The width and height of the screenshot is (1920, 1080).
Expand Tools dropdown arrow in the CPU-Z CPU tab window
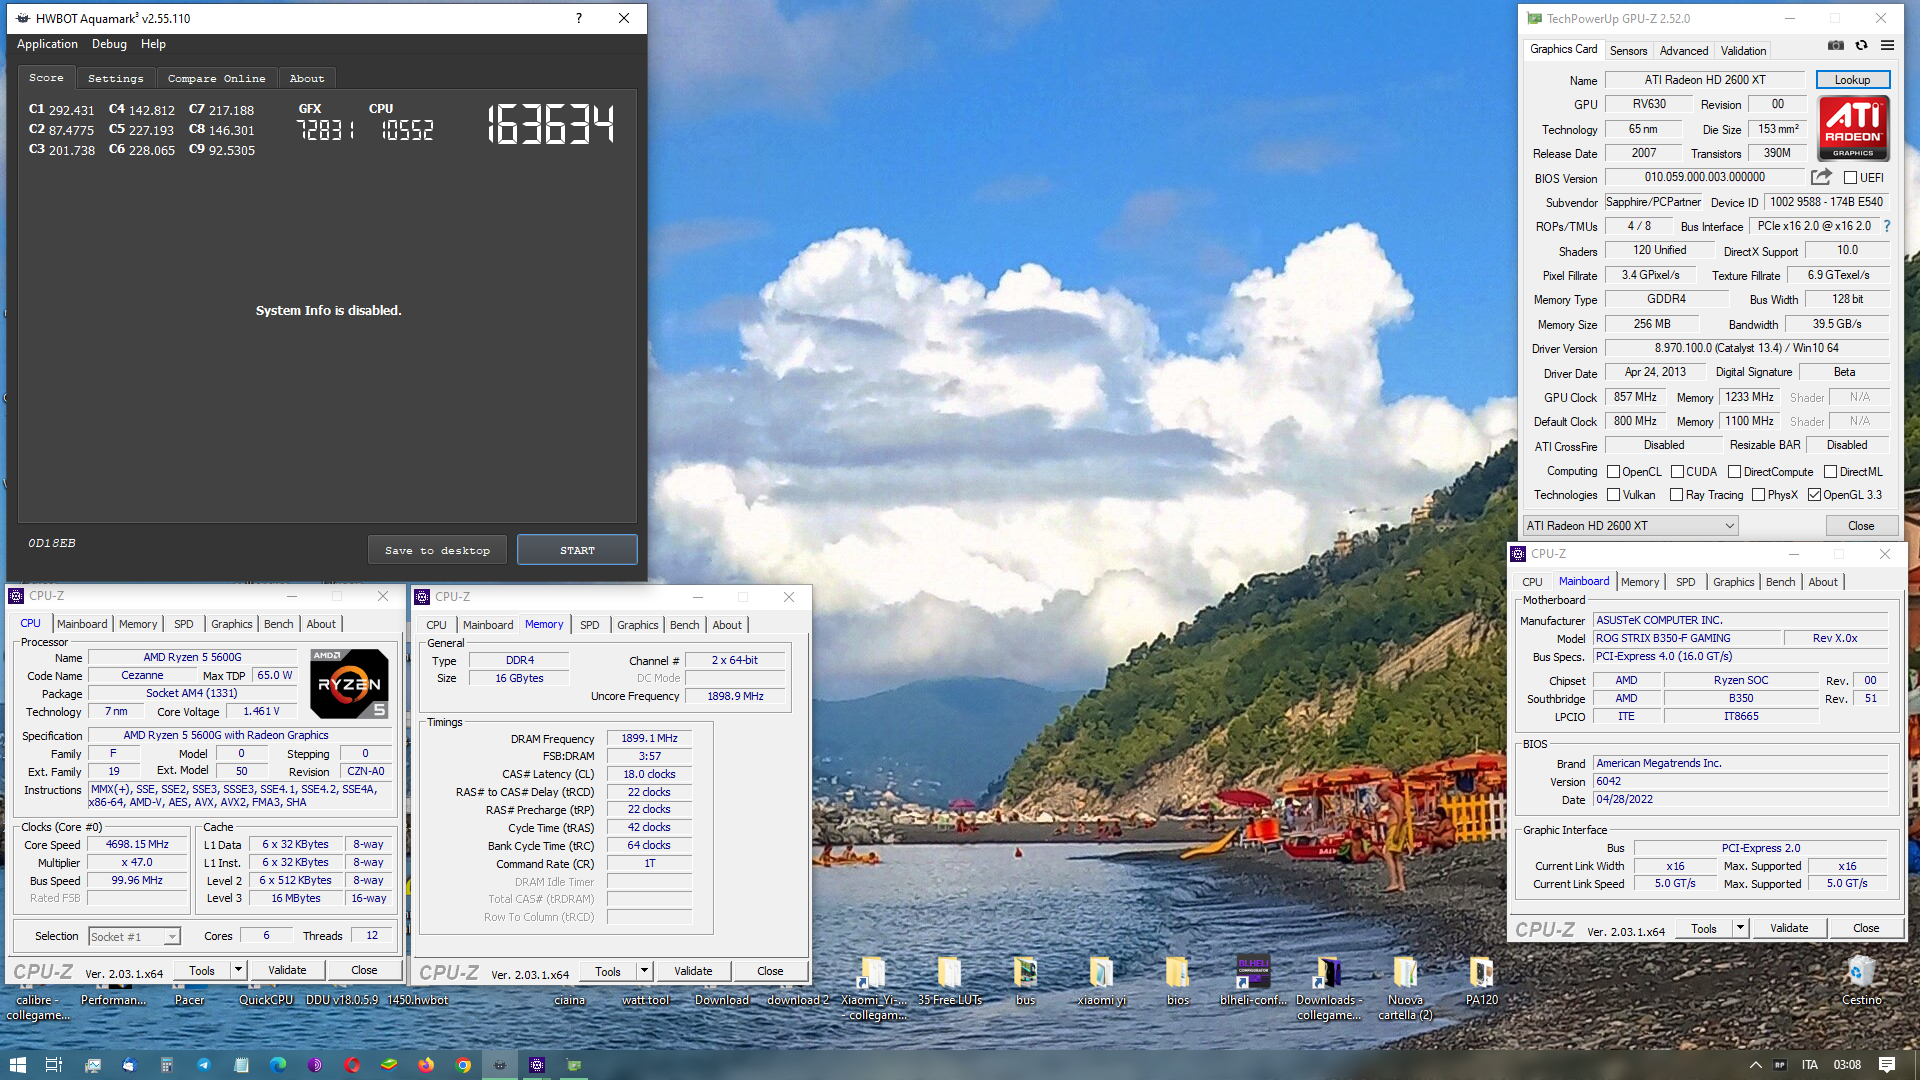(238, 970)
